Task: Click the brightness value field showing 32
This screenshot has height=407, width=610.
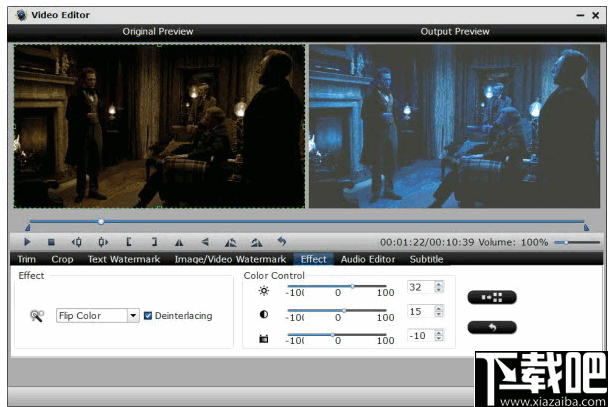Action: tap(421, 287)
